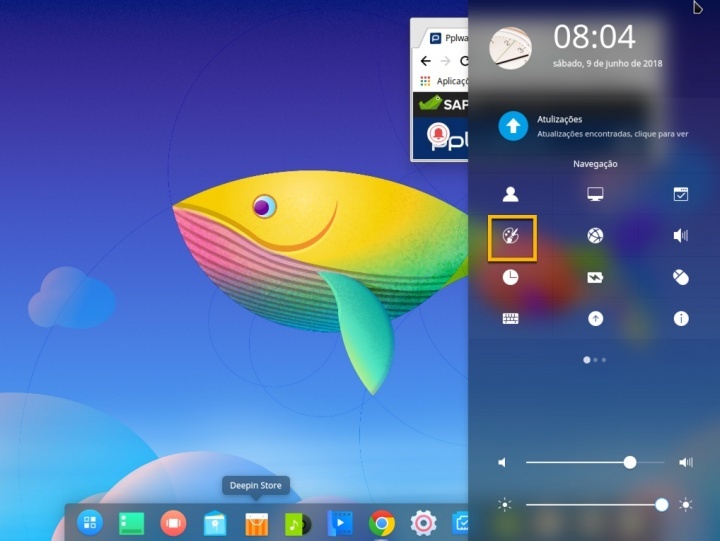Image resolution: width=720 pixels, height=541 pixels.
Task: Go to the second navigation page dot
Action: point(595,359)
